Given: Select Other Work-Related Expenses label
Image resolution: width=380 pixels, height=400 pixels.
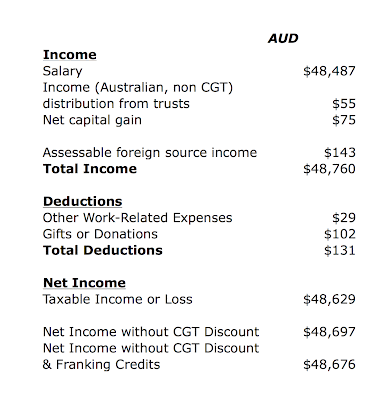Looking at the screenshot, I should tap(138, 218).
